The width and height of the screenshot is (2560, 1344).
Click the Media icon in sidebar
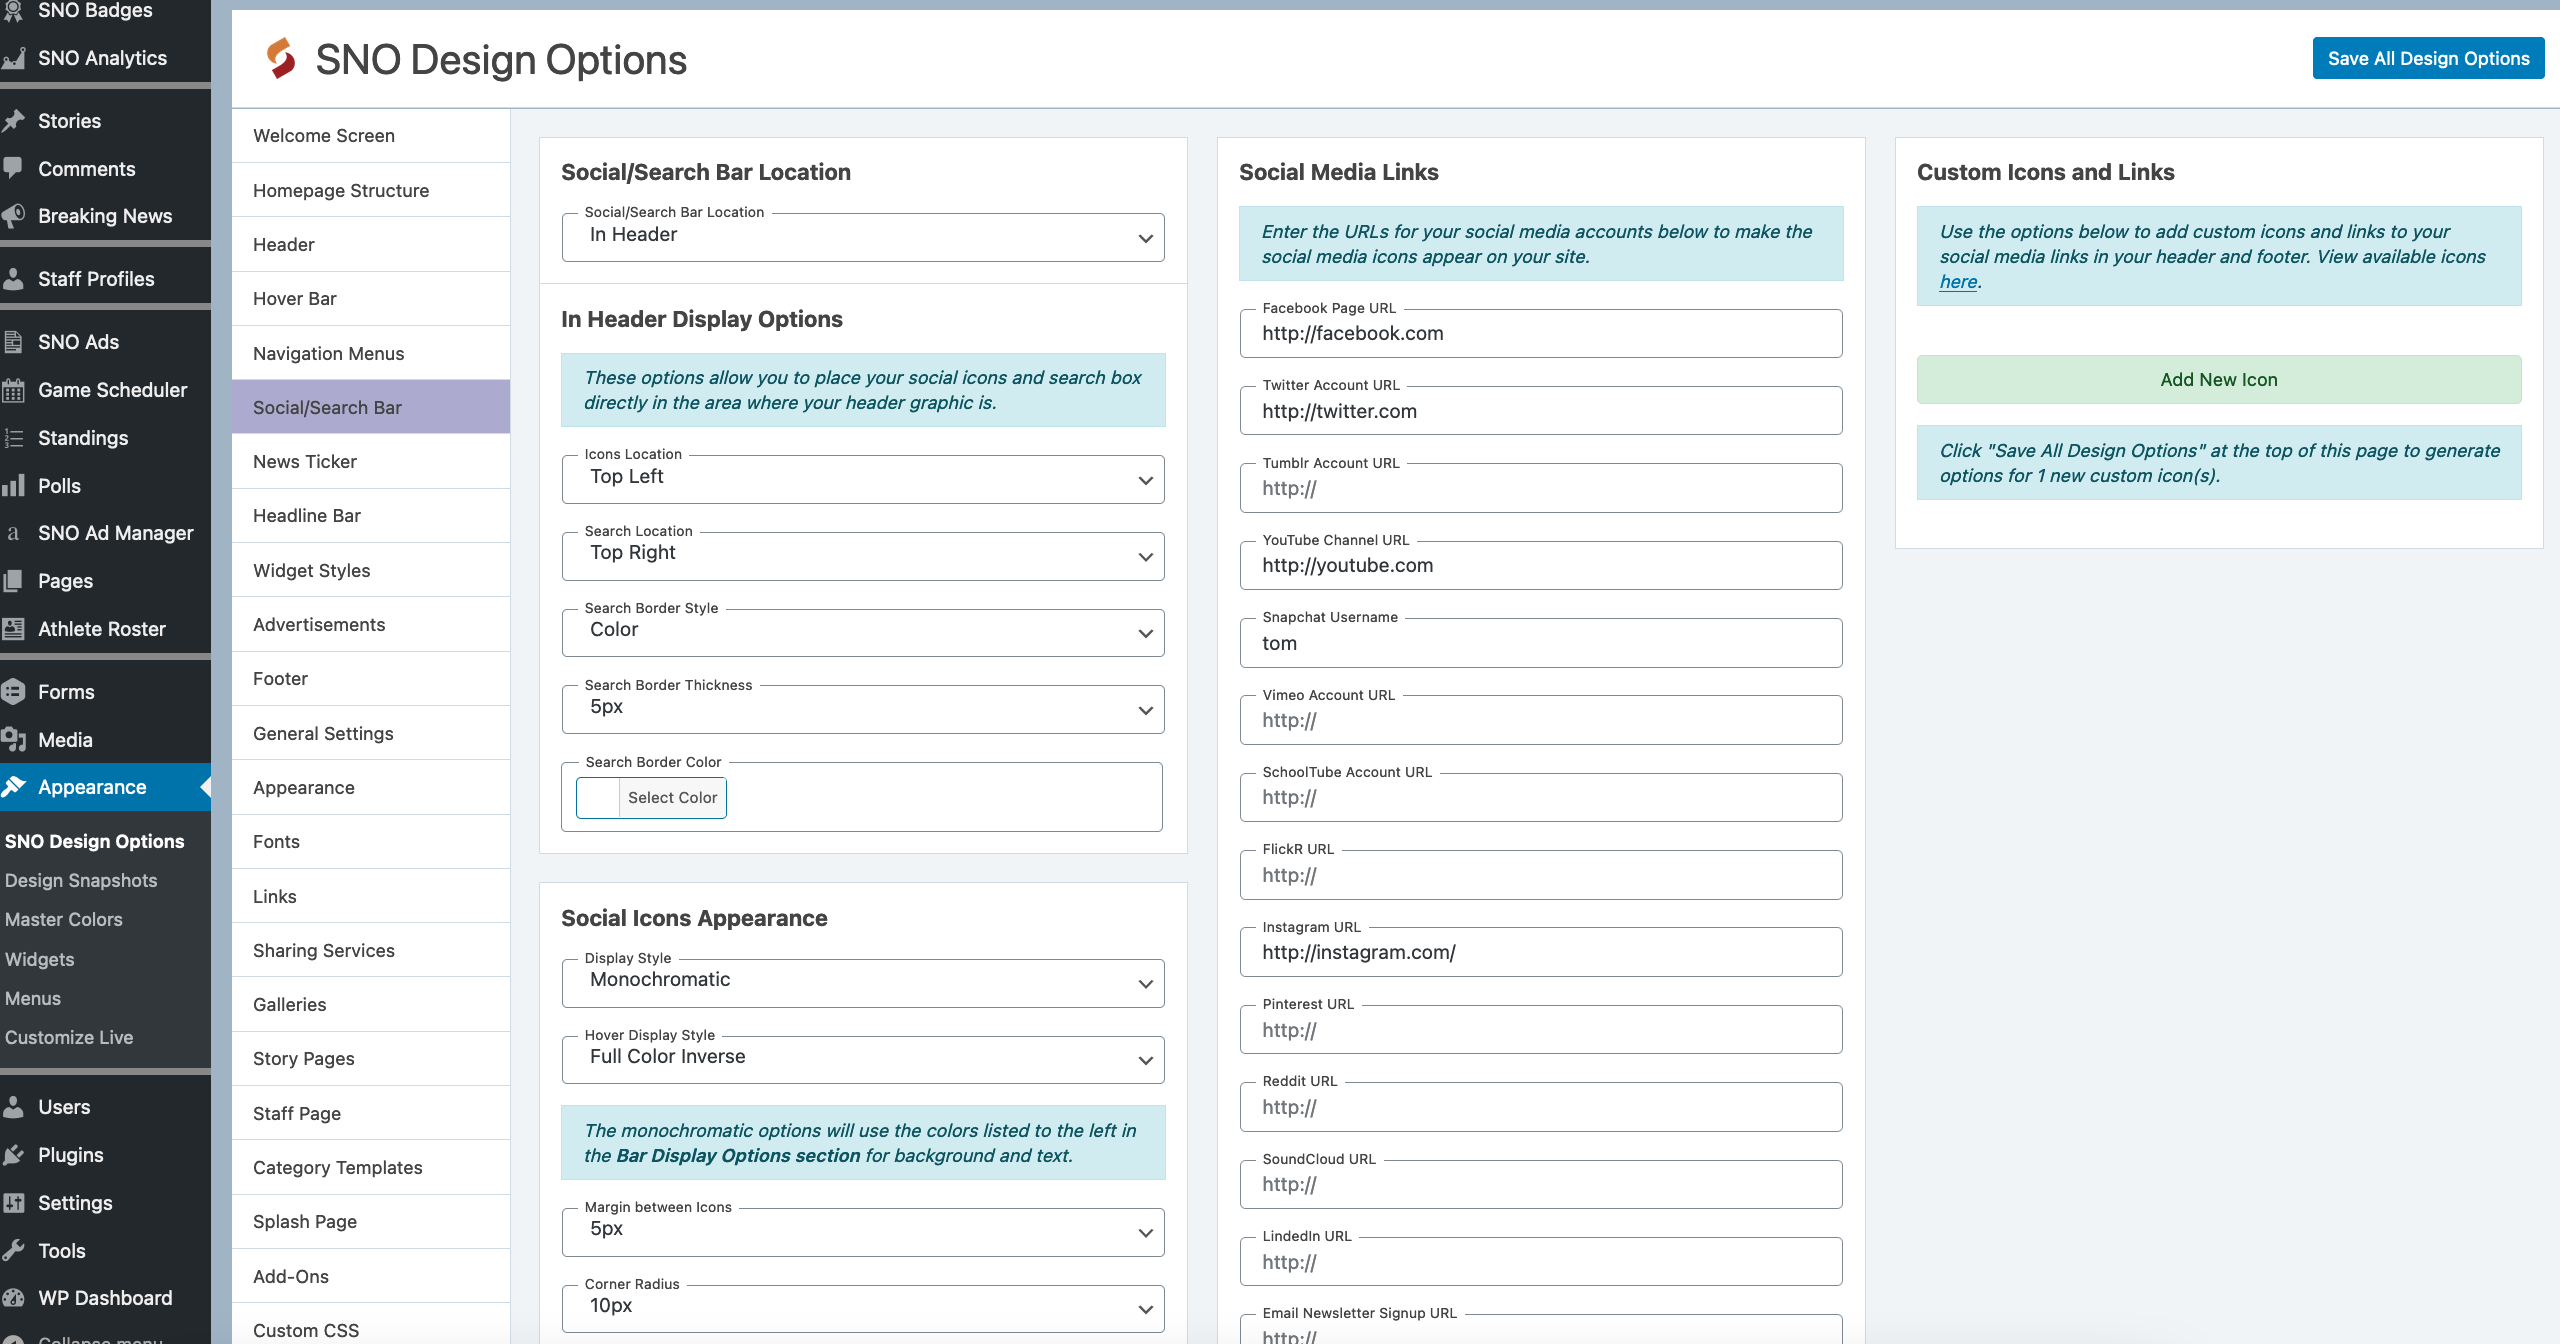click(x=13, y=740)
